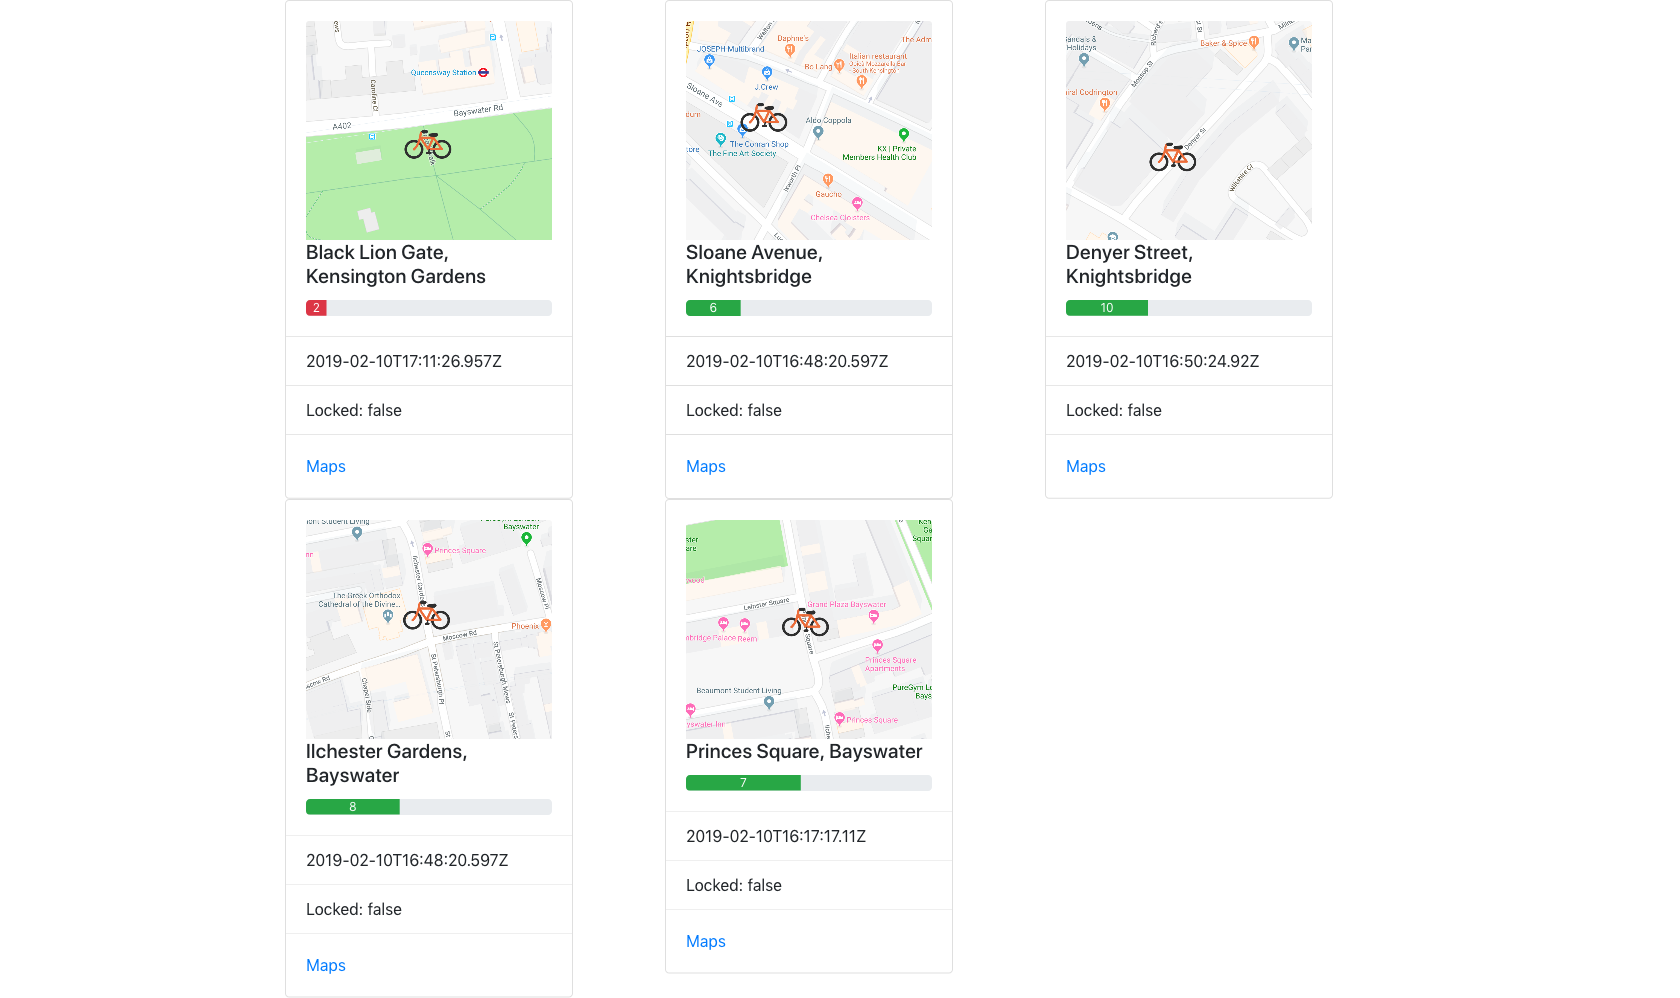Click 'Locked: false' on Ilchester Gardens card

pos(354,909)
